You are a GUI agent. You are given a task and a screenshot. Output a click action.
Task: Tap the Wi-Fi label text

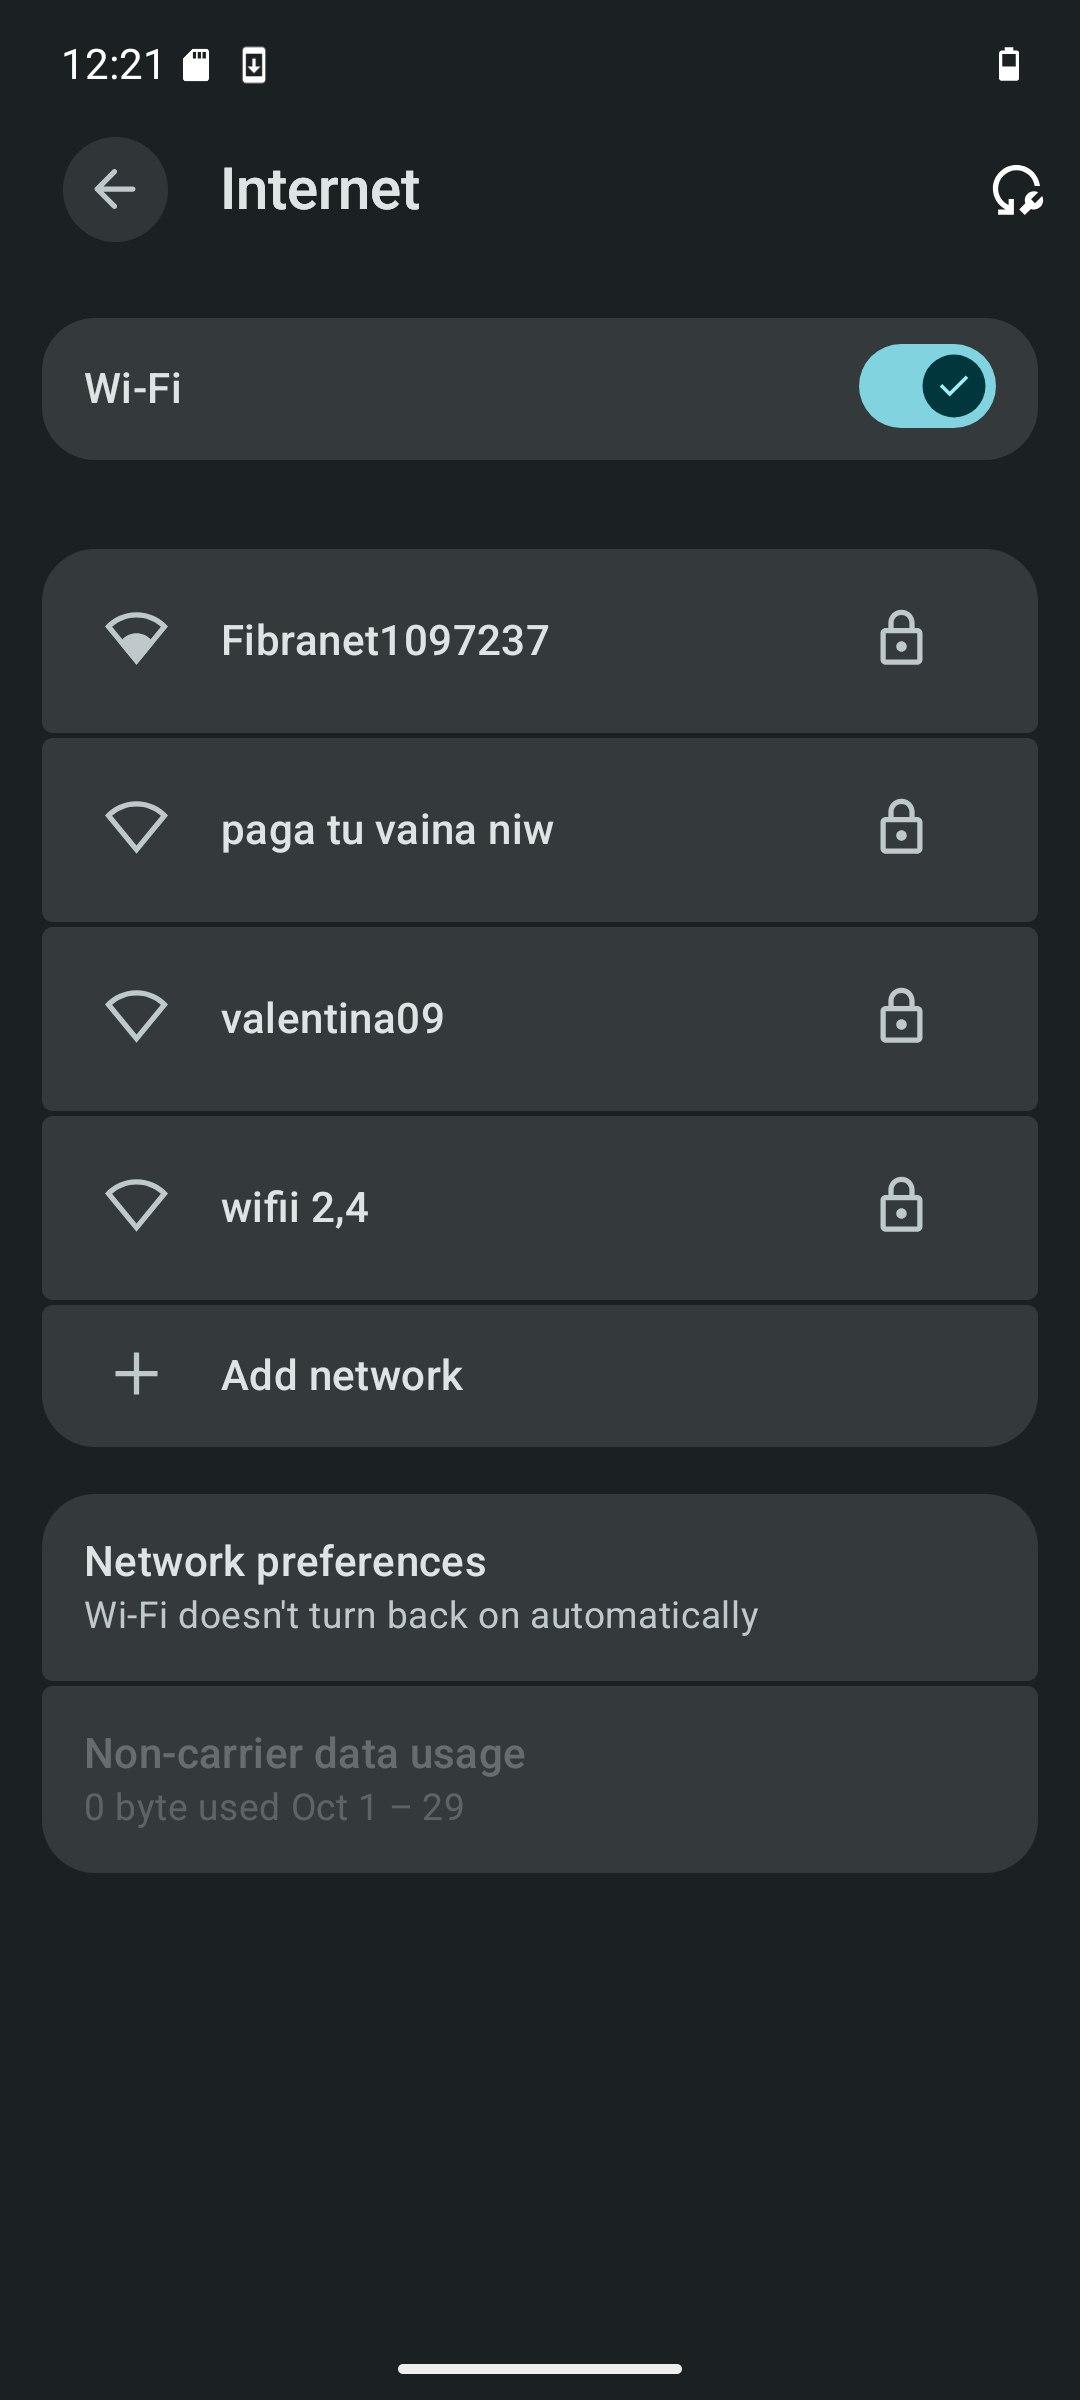tap(133, 388)
